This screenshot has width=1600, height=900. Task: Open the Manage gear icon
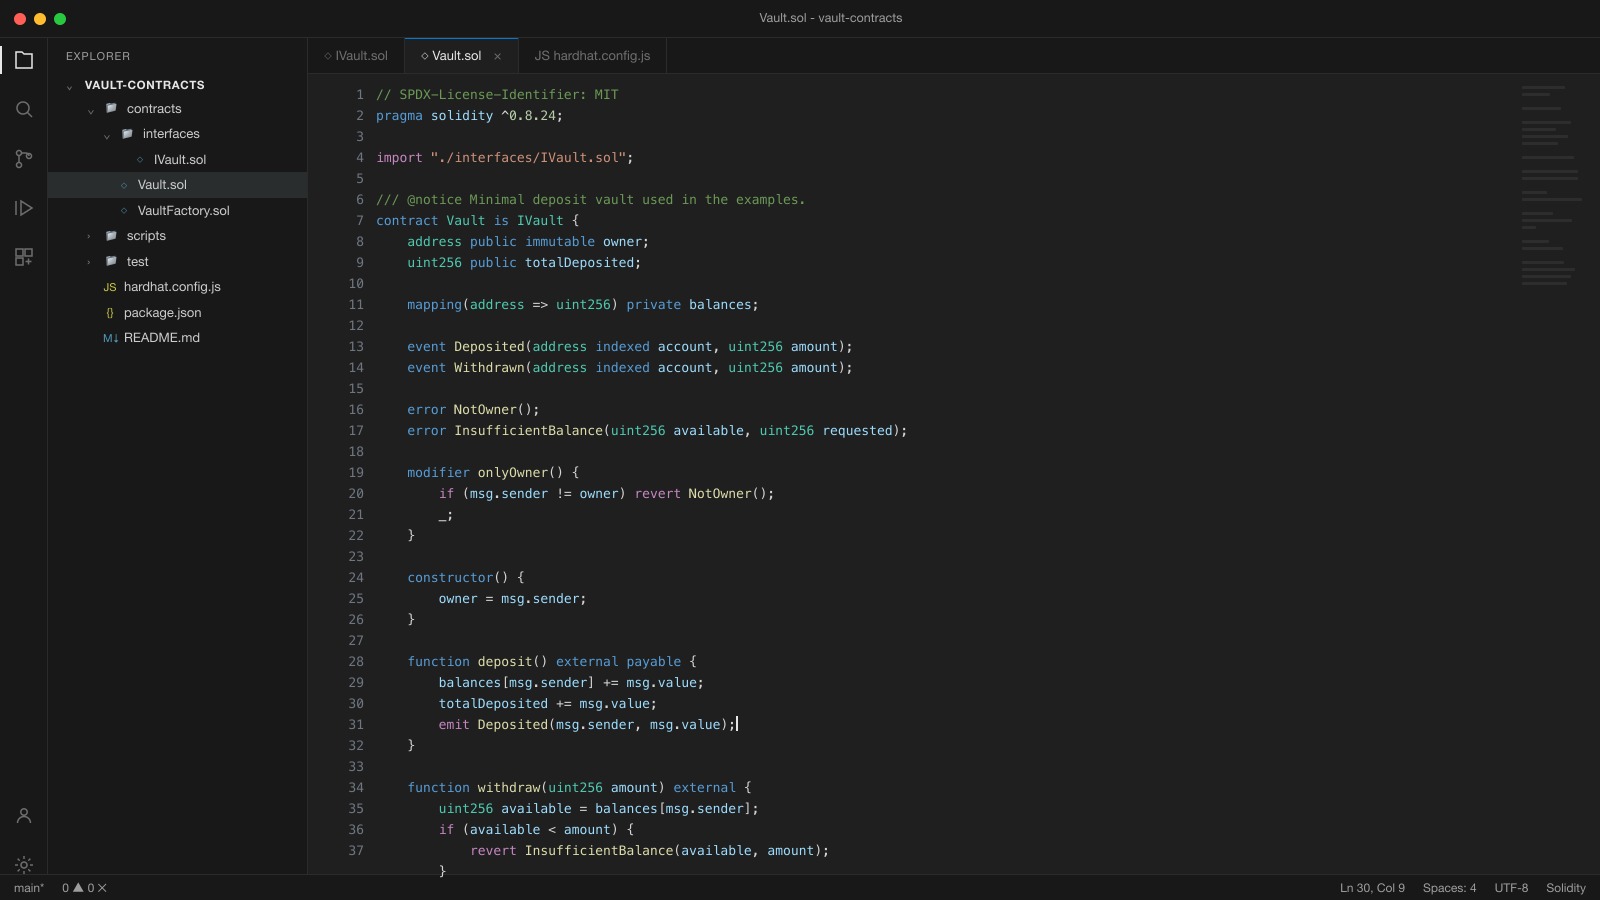coord(24,865)
